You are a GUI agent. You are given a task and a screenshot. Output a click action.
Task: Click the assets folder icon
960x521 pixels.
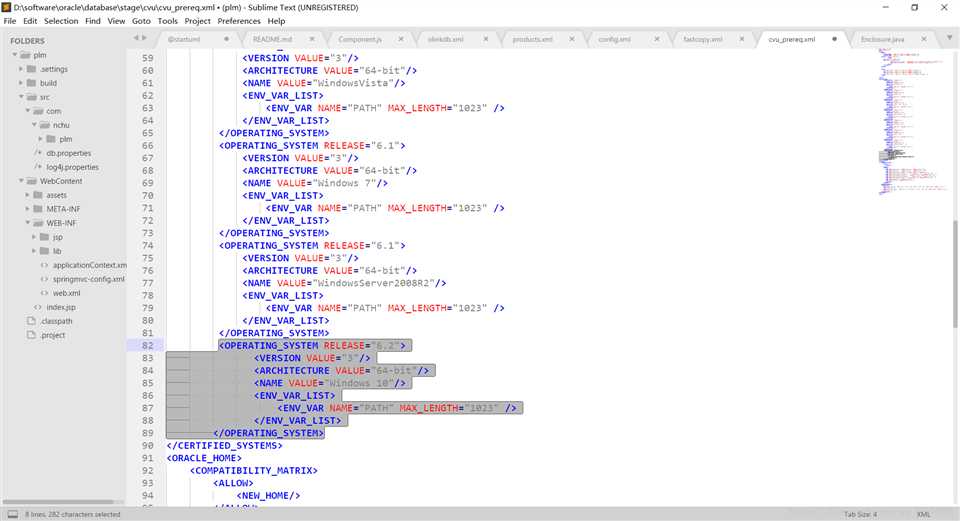38,195
